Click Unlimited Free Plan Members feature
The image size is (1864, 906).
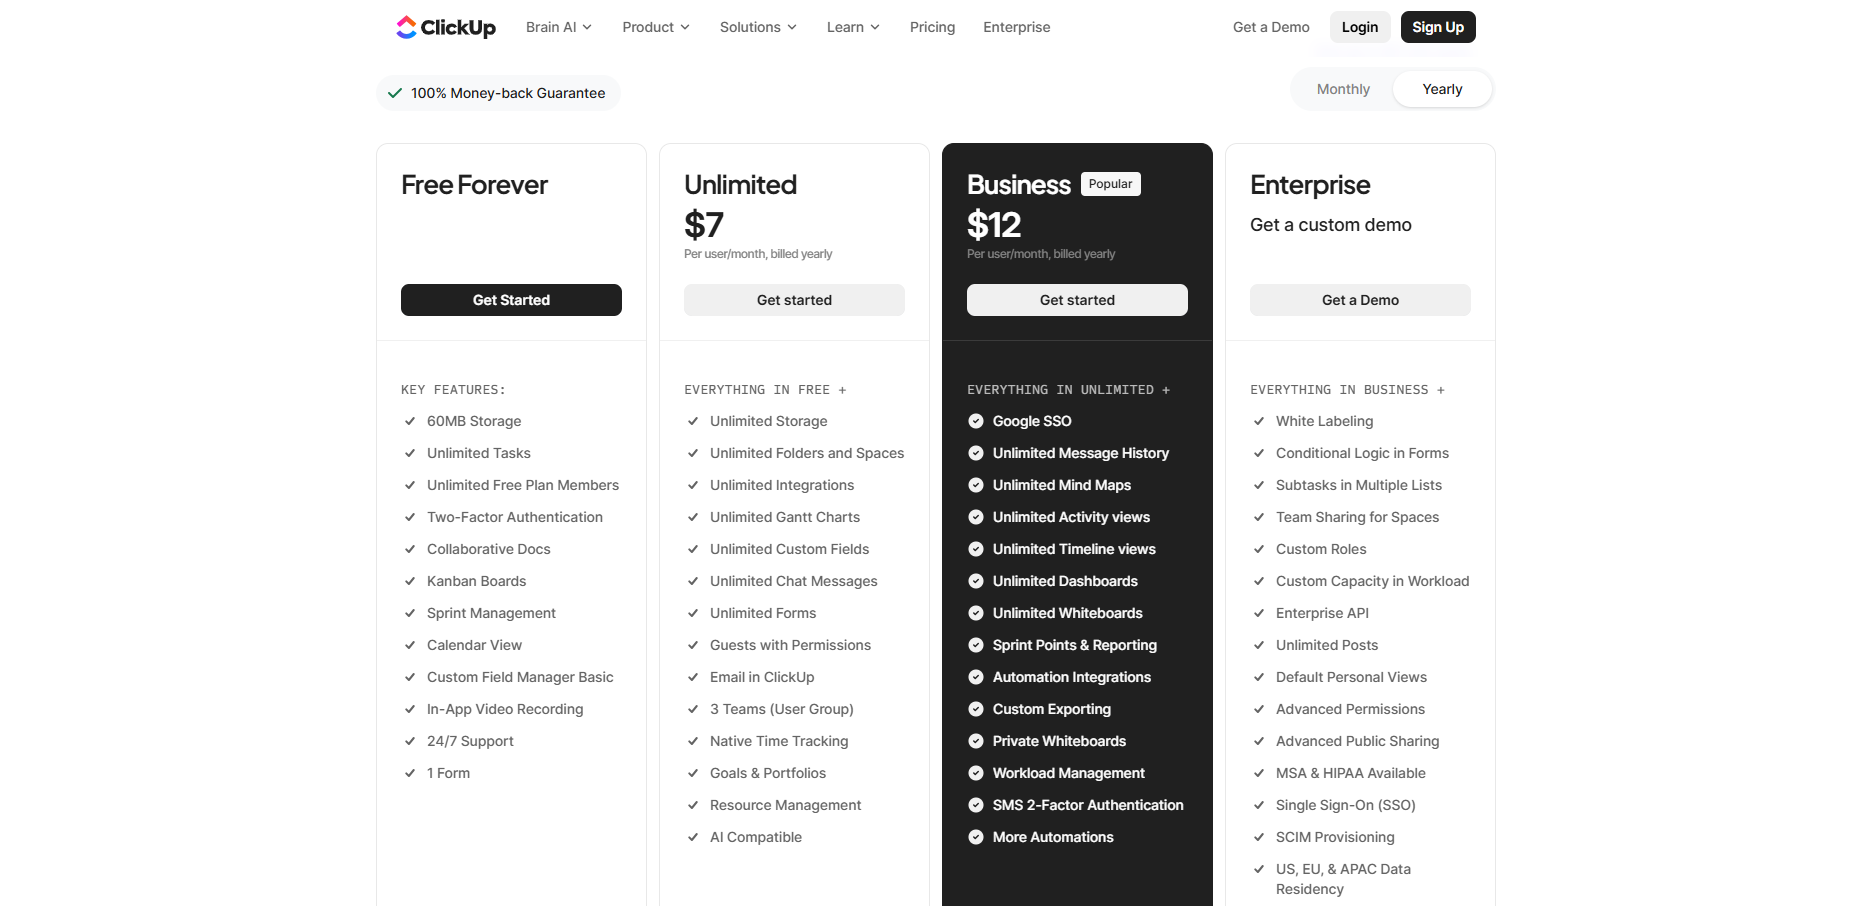point(523,485)
